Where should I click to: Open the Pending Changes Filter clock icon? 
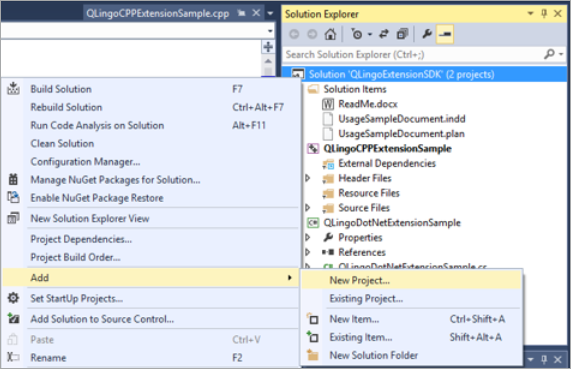pyautogui.click(x=357, y=34)
